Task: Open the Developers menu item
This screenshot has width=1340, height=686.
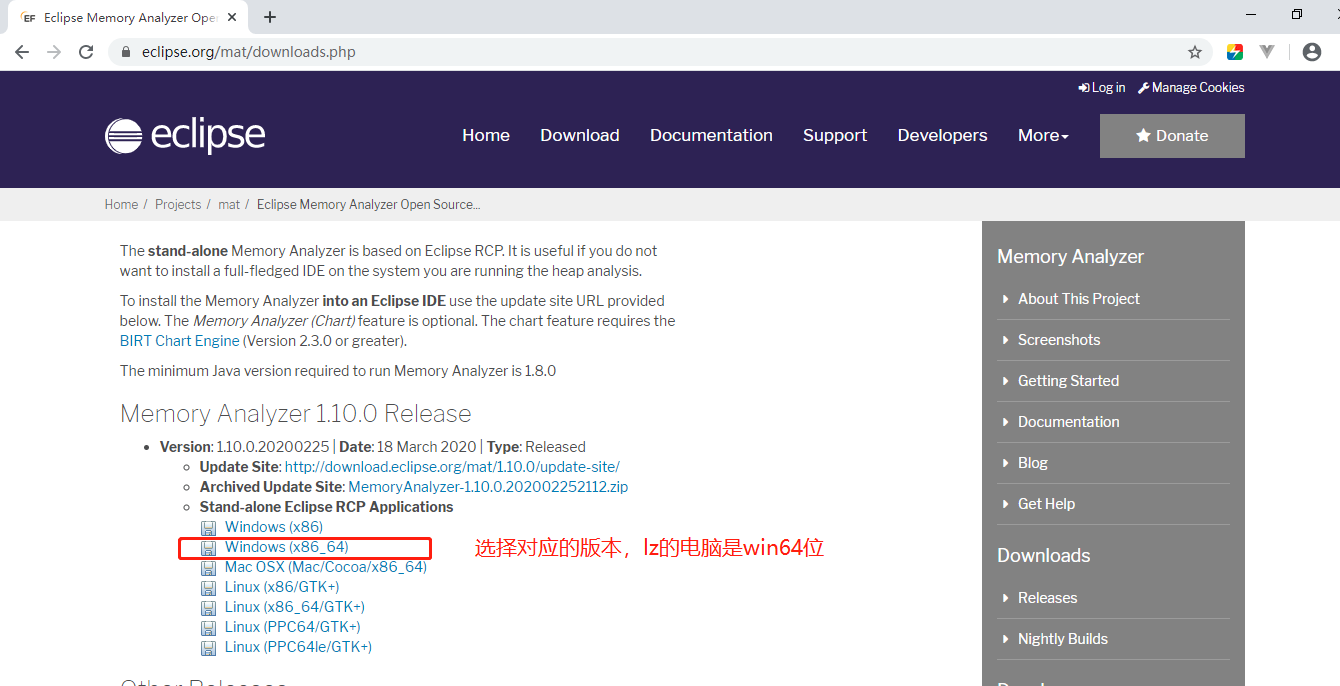Action: [942, 135]
